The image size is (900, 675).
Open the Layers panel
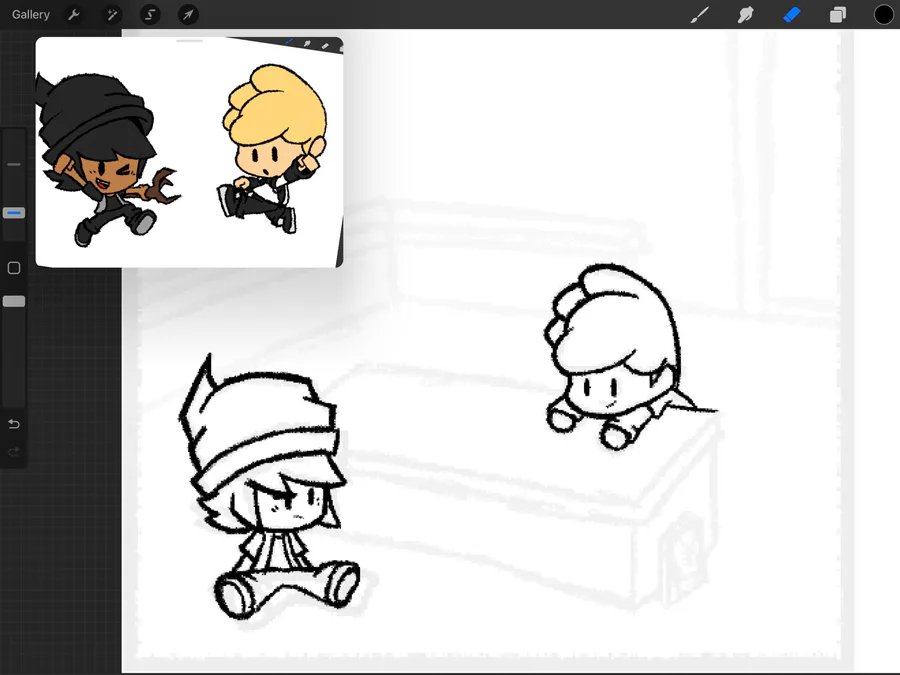click(837, 14)
